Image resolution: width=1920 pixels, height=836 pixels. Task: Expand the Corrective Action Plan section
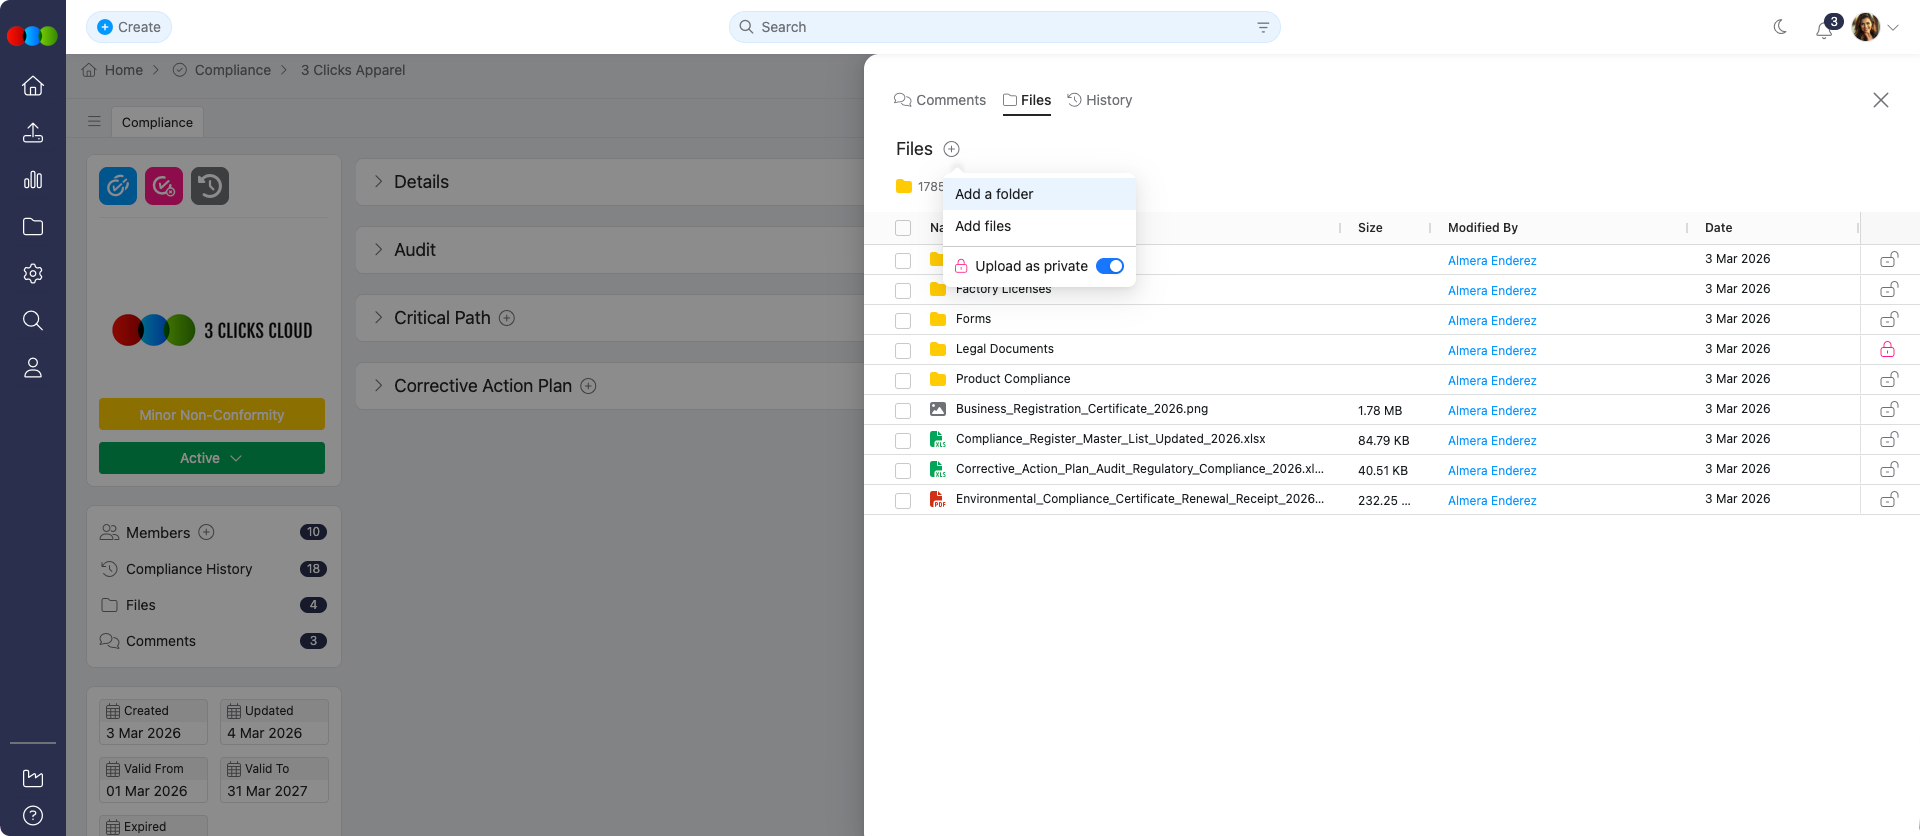tap(379, 386)
